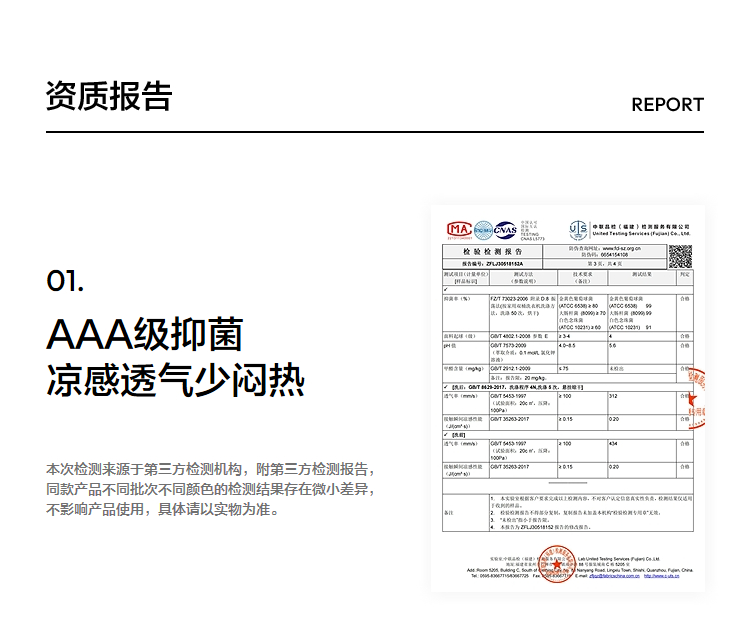This screenshot has height=627, width=750.
Task: Click the GB/T 7573-2009 method cell
Action: (523, 352)
